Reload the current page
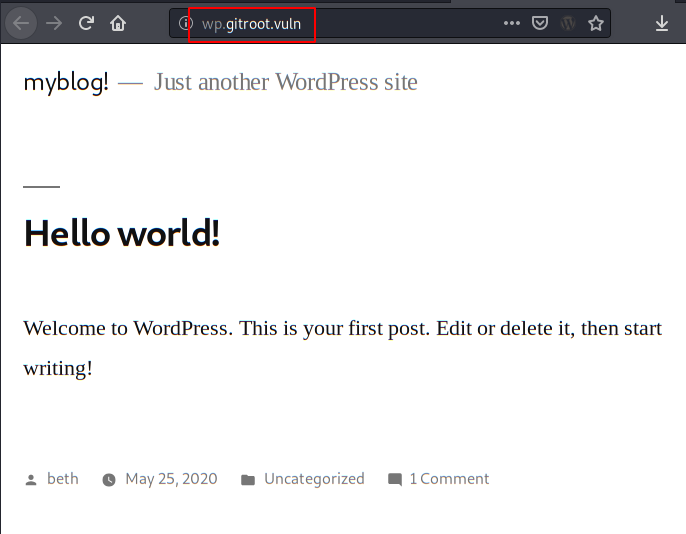This screenshot has height=534, width=686. tap(86, 23)
